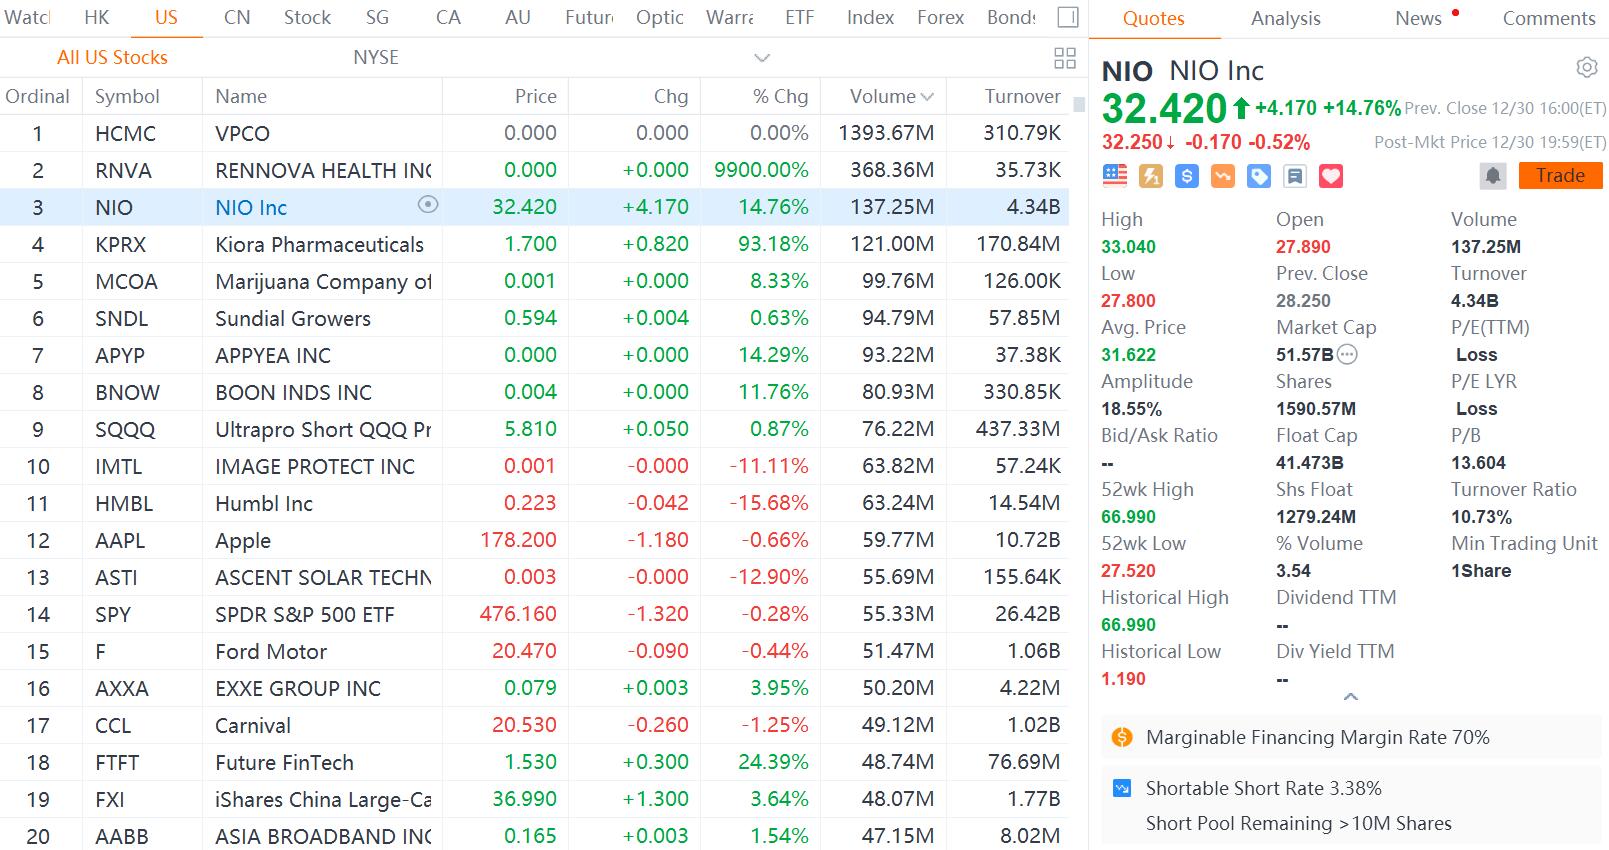Select the NYSE filter
Screen dimensions: 1609x850
pyautogui.click(x=376, y=58)
